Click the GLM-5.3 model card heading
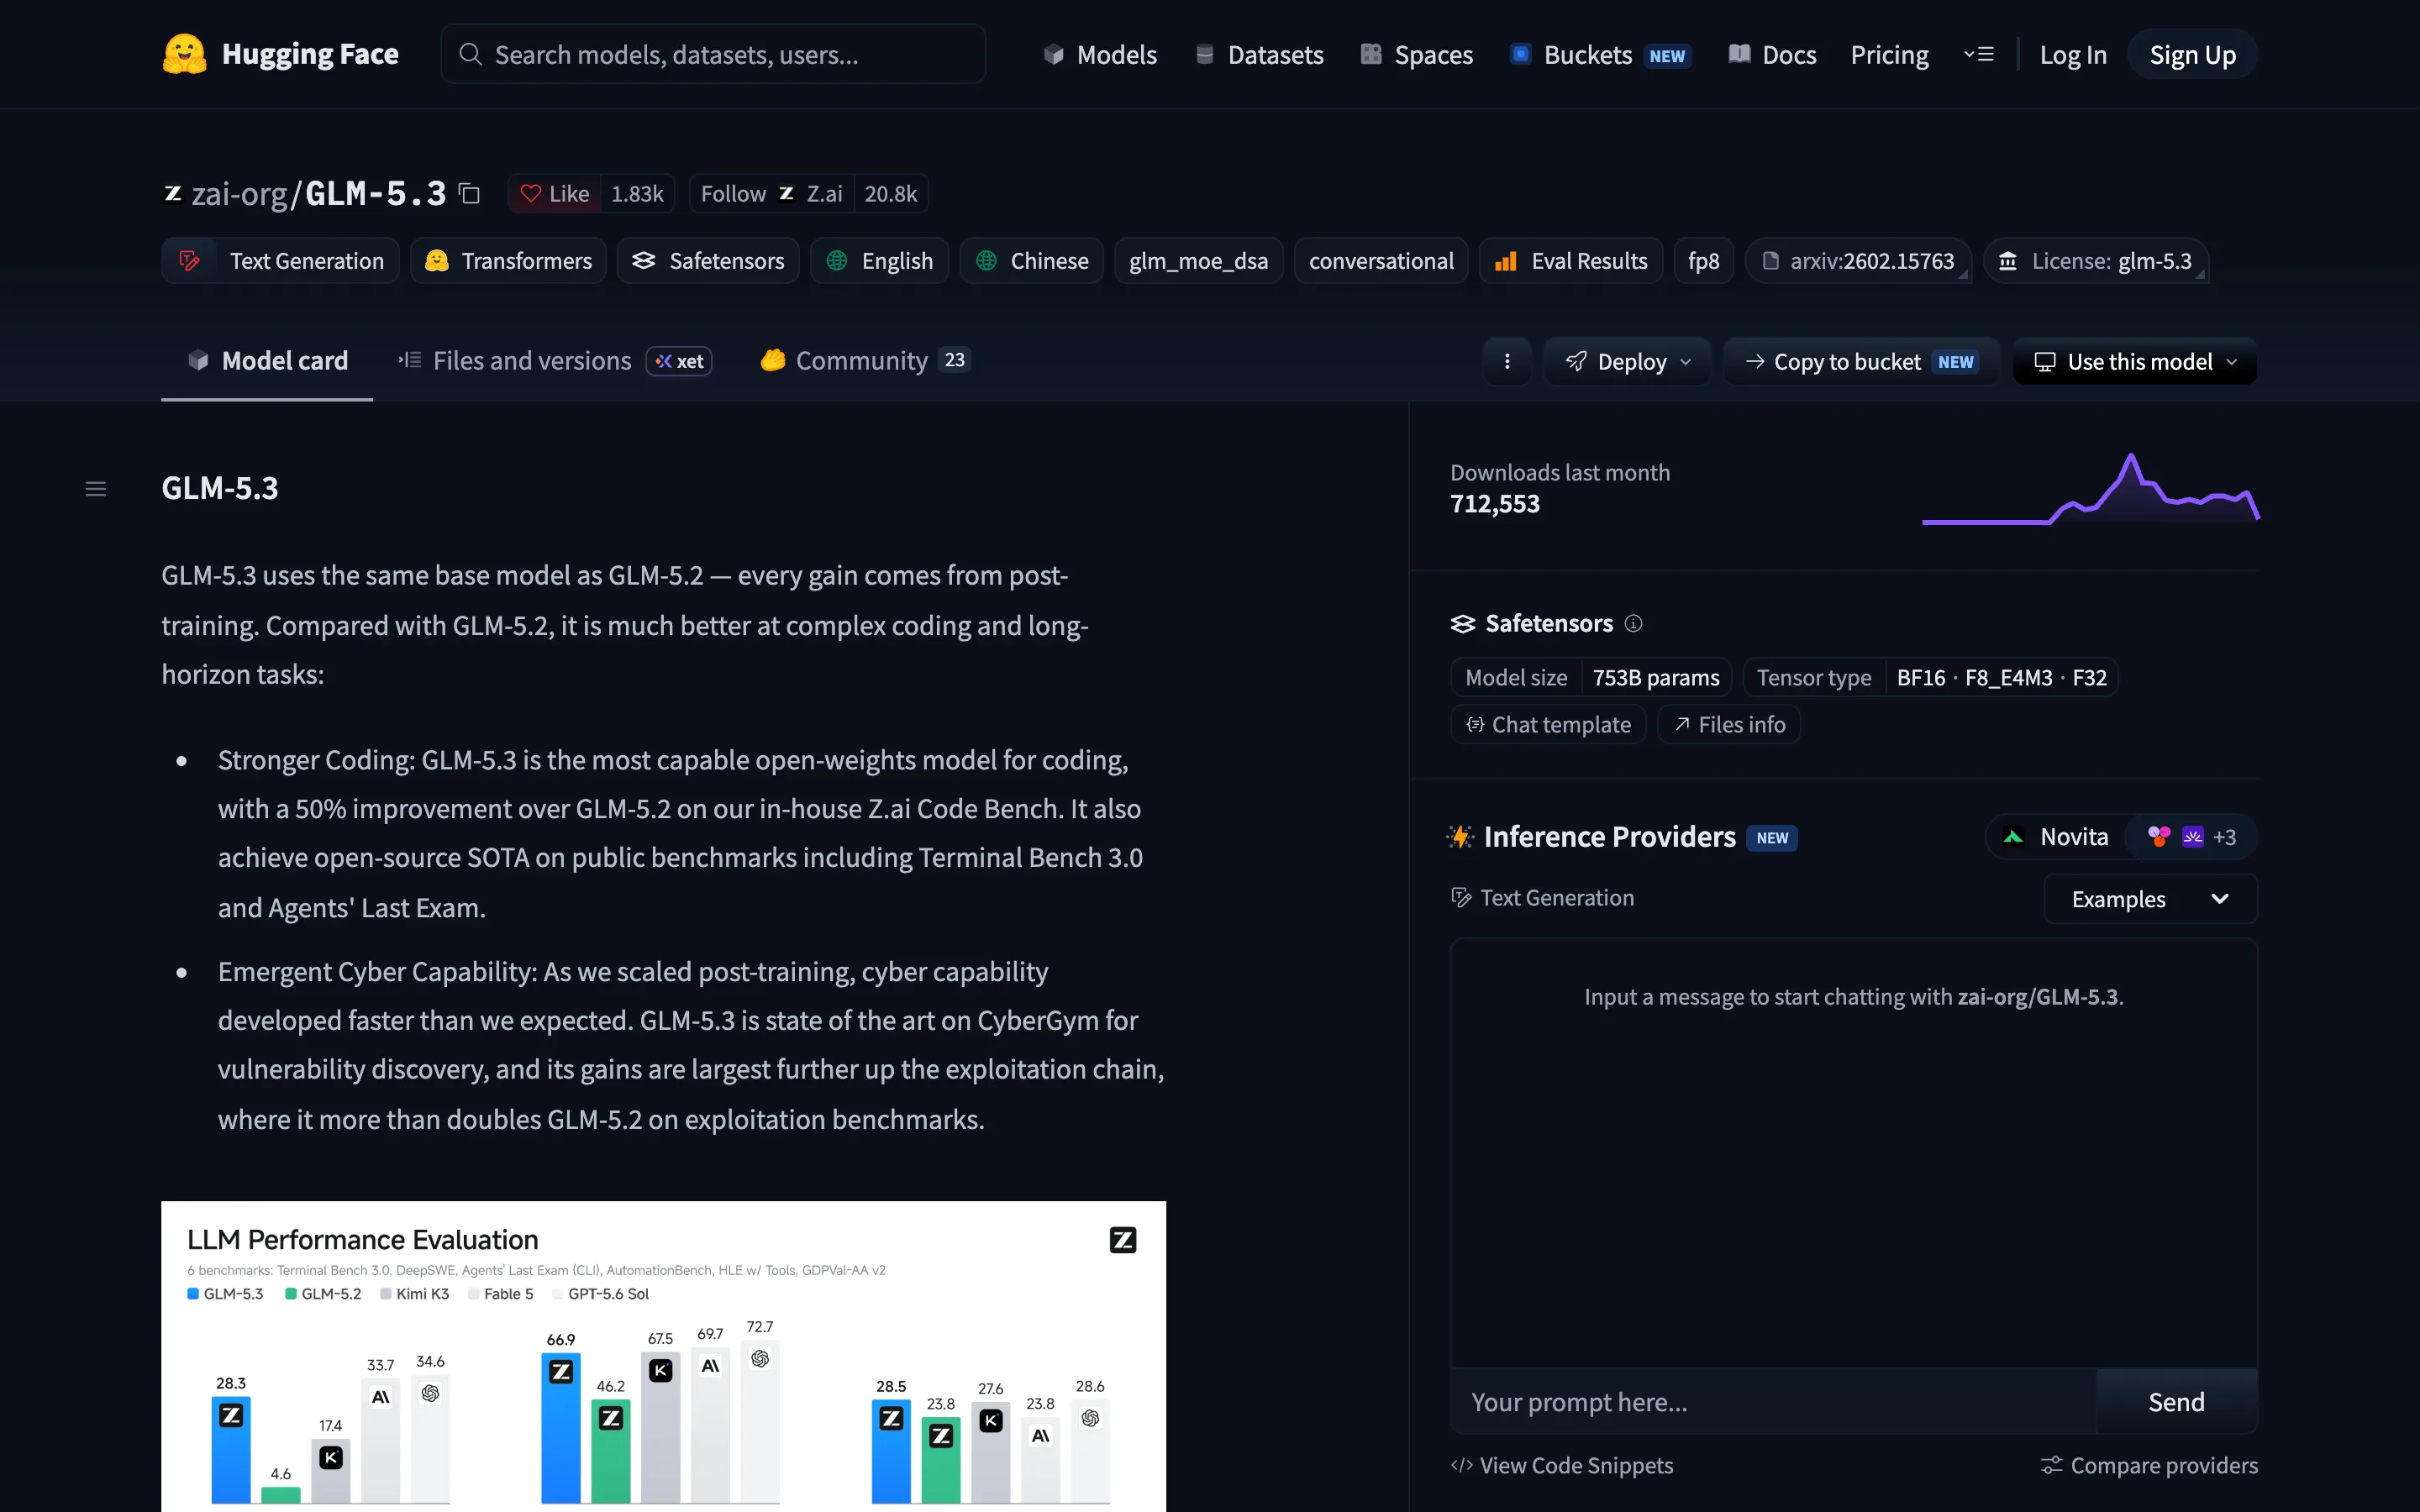This screenshot has width=2420, height=1512. point(220,488)
